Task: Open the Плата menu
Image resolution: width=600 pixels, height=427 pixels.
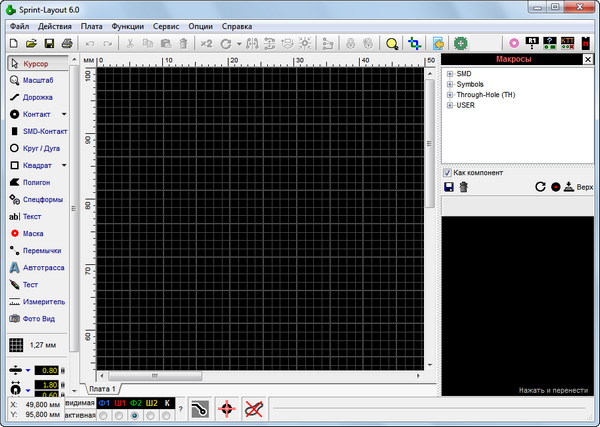Action: click(x=92, y=24)
